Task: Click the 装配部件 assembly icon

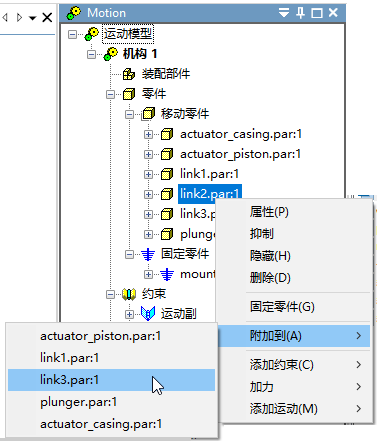Action: 129,74
